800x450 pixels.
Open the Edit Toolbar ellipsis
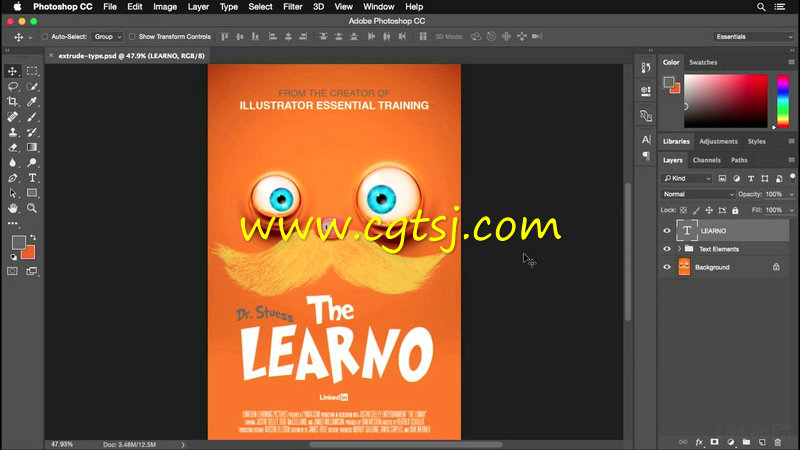(x=13, y=223)
